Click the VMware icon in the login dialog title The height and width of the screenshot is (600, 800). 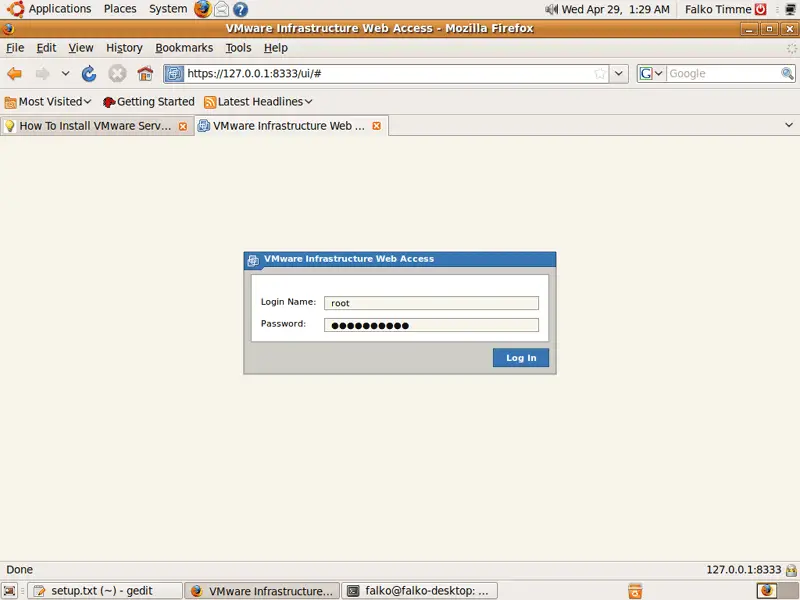[x=253, y=261]
